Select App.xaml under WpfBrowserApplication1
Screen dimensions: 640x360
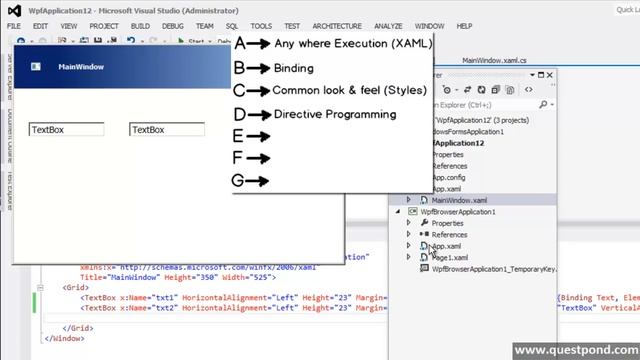[447, 246]
